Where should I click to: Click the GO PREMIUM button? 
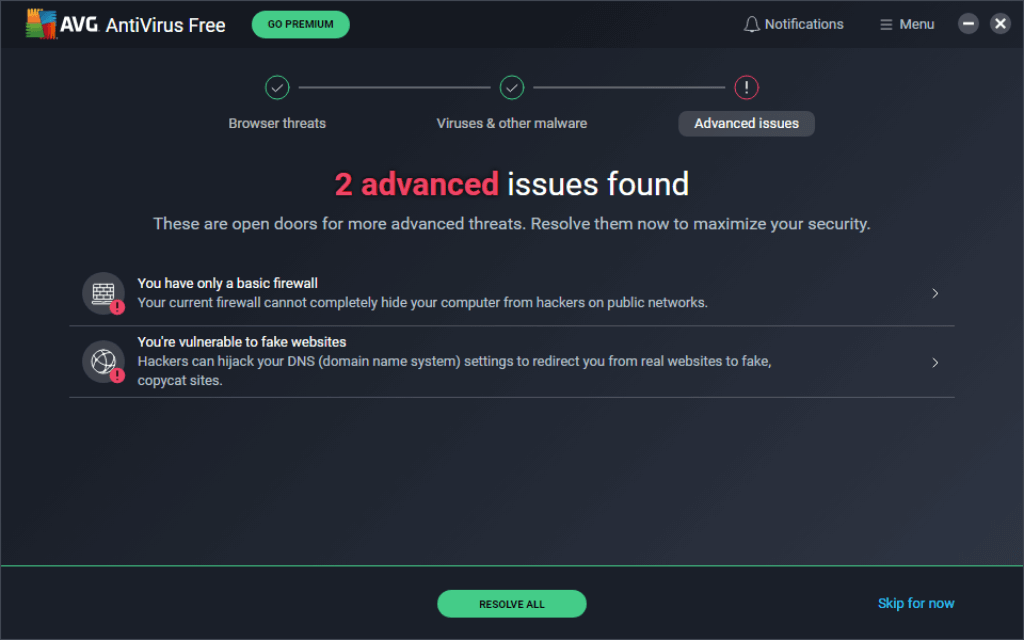click(300, 24)
